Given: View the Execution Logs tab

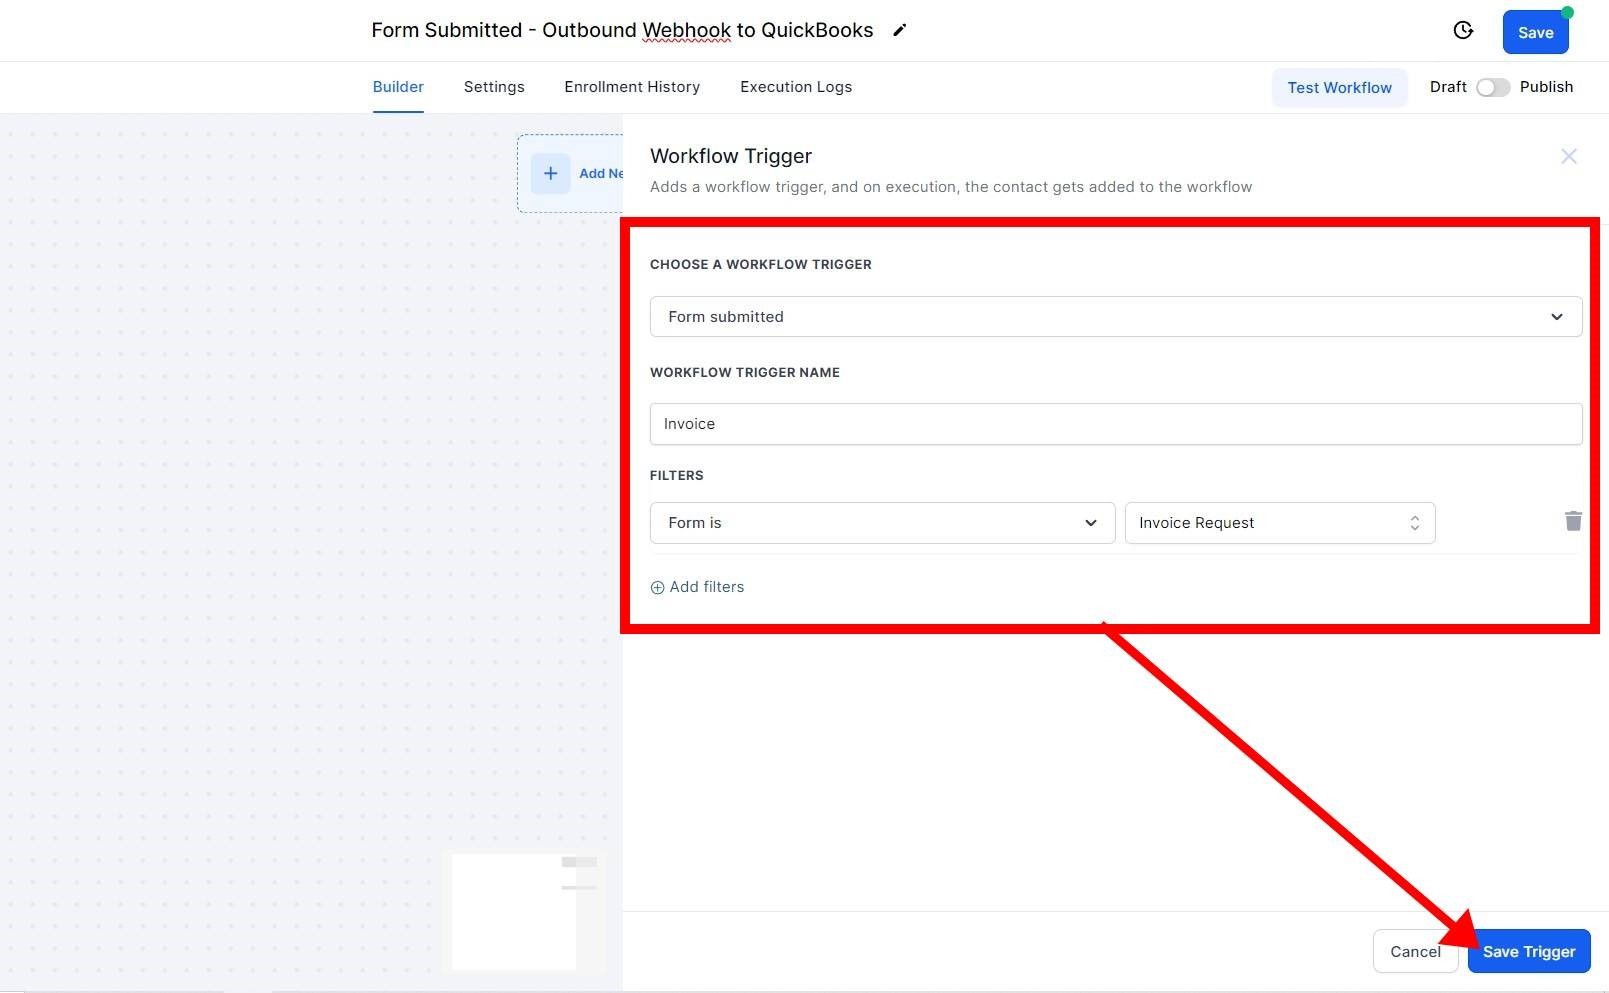Looking at the screenshot, I should tap(795, 87).
